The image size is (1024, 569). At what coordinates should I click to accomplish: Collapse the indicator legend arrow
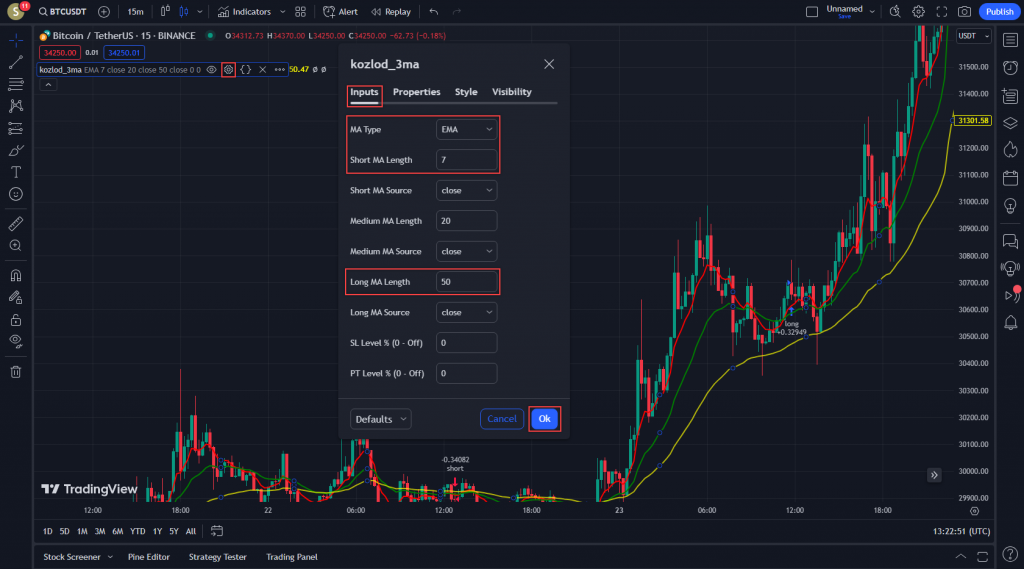(x=48, y=85)
